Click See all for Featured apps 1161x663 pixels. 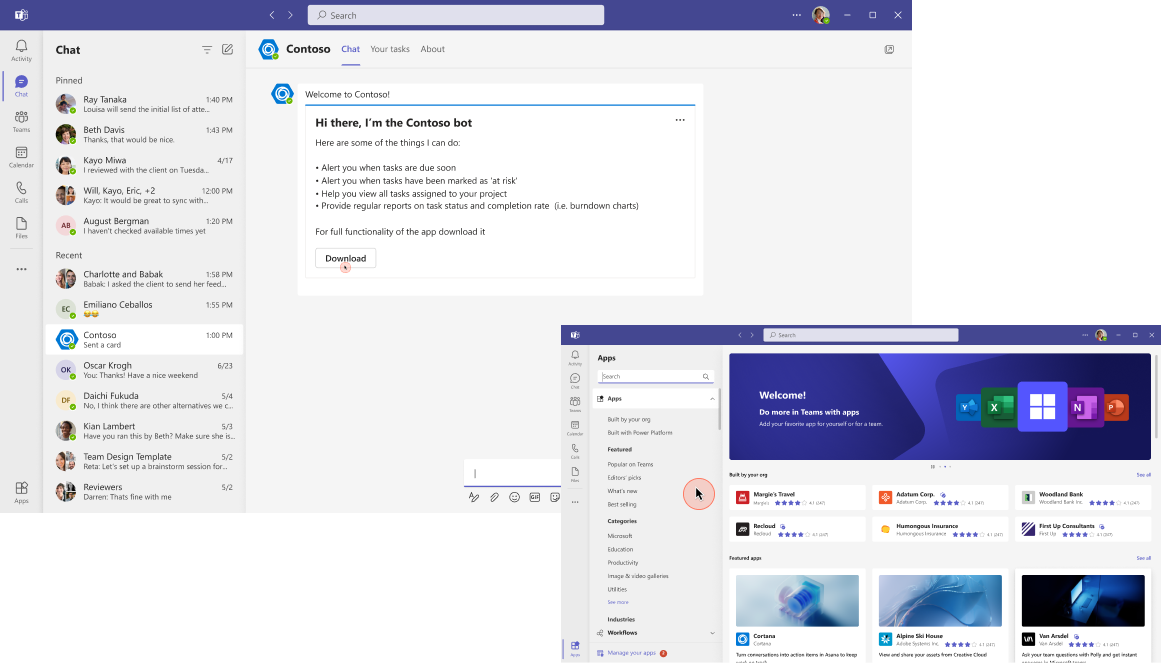tap(1143, 559)
